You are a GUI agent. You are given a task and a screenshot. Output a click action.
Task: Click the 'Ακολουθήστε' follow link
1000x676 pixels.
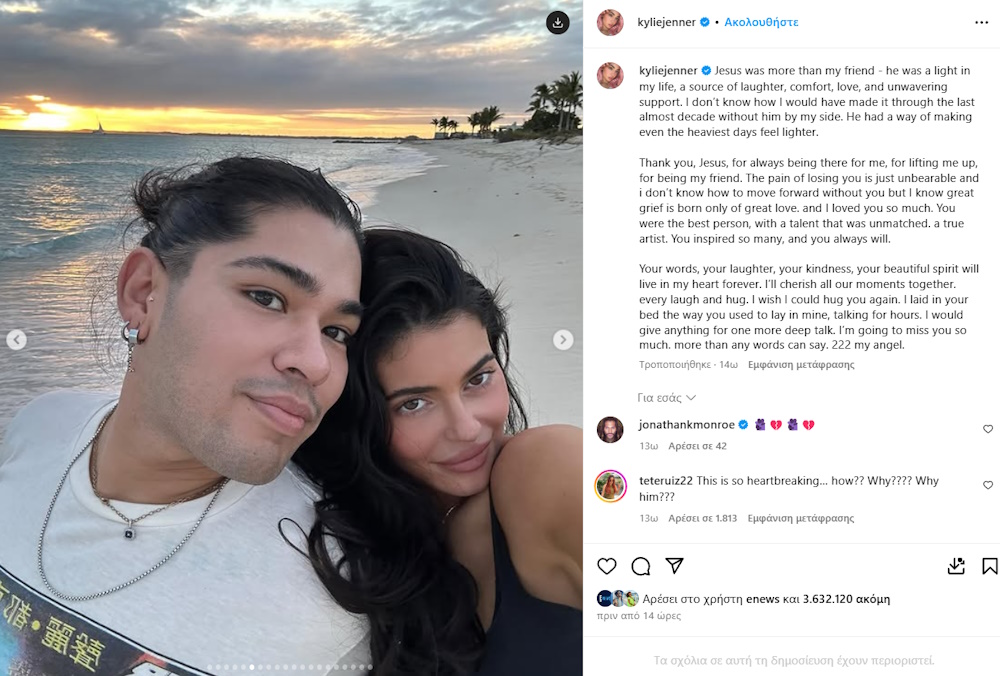point(761,22)
